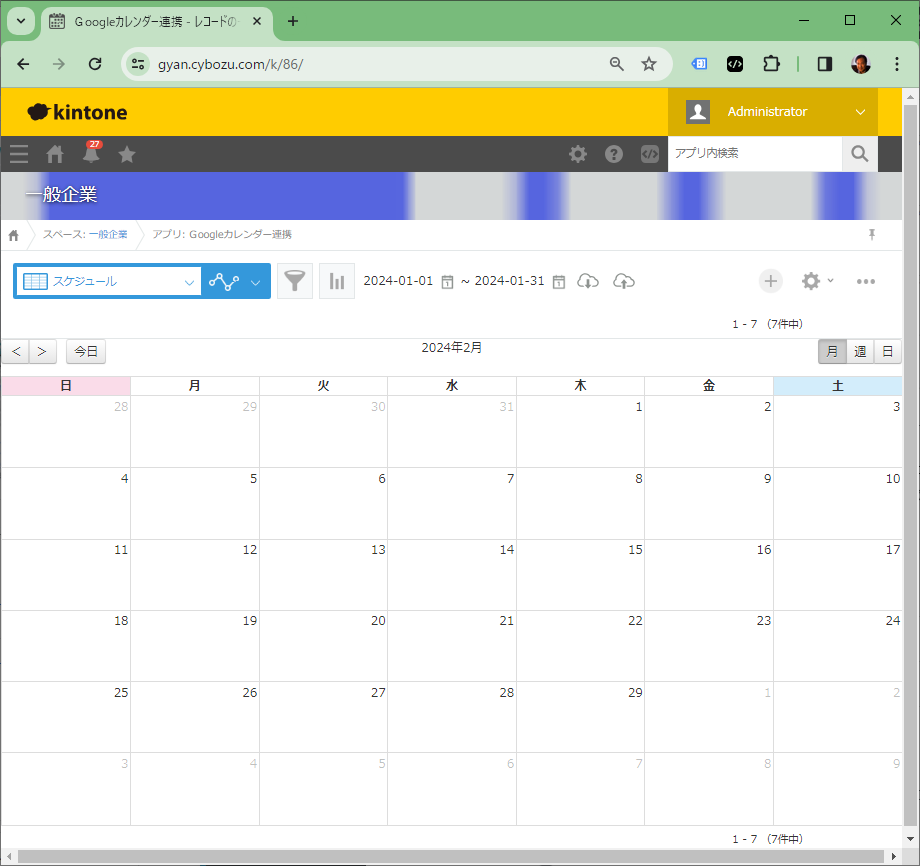The height and width of the screenshot is (866, 920).
Task: Switch calendar to 週 (week) view
Action: pyautogui.click(x=860, y=352)
